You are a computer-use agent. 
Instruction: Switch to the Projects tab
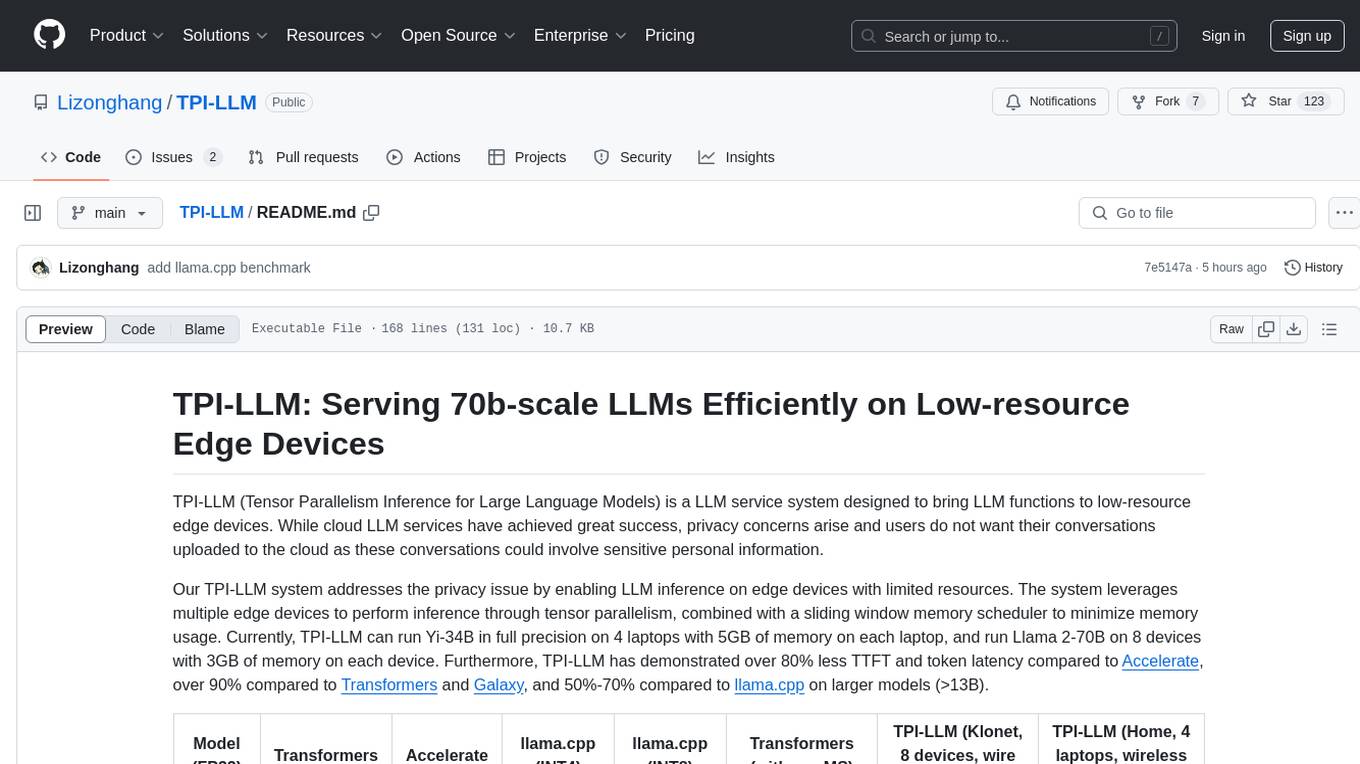point(527,157)
